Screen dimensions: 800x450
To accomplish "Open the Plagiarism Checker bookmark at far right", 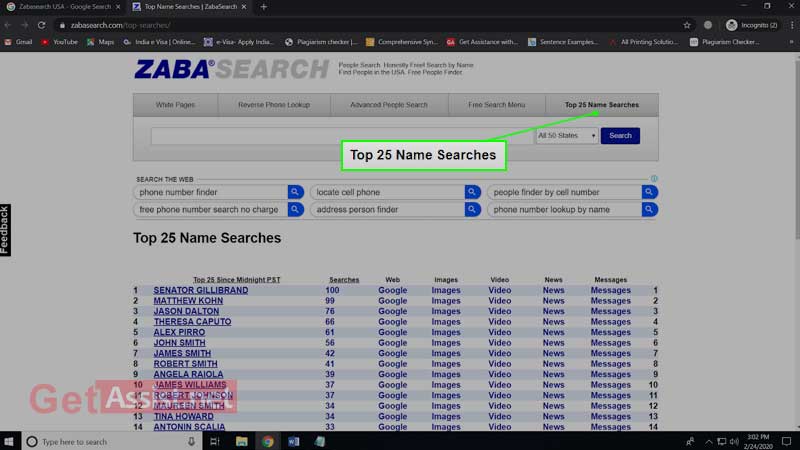I will [724, 42].
